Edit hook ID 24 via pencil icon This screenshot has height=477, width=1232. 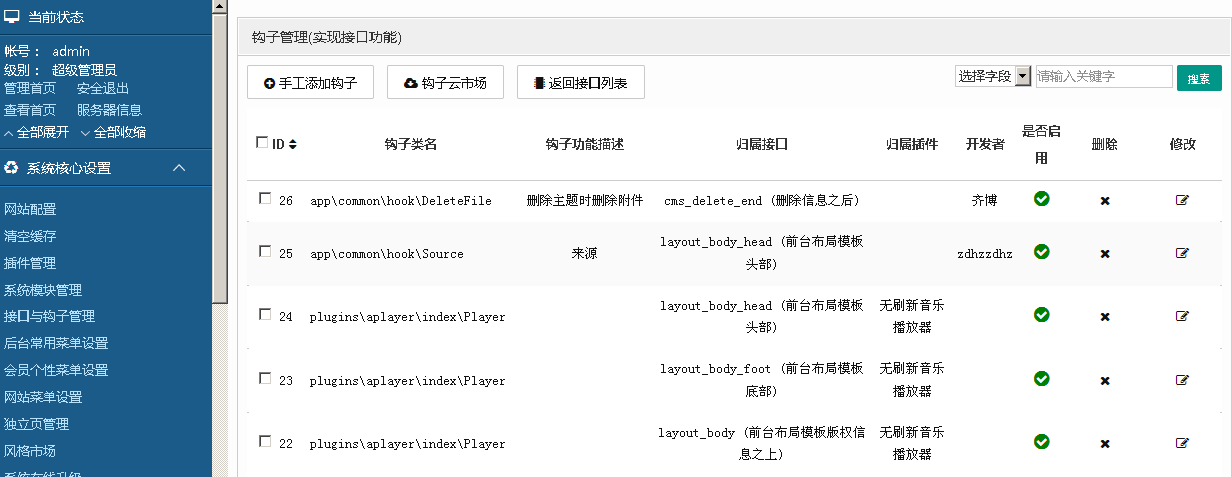[x=1183, y=316]
